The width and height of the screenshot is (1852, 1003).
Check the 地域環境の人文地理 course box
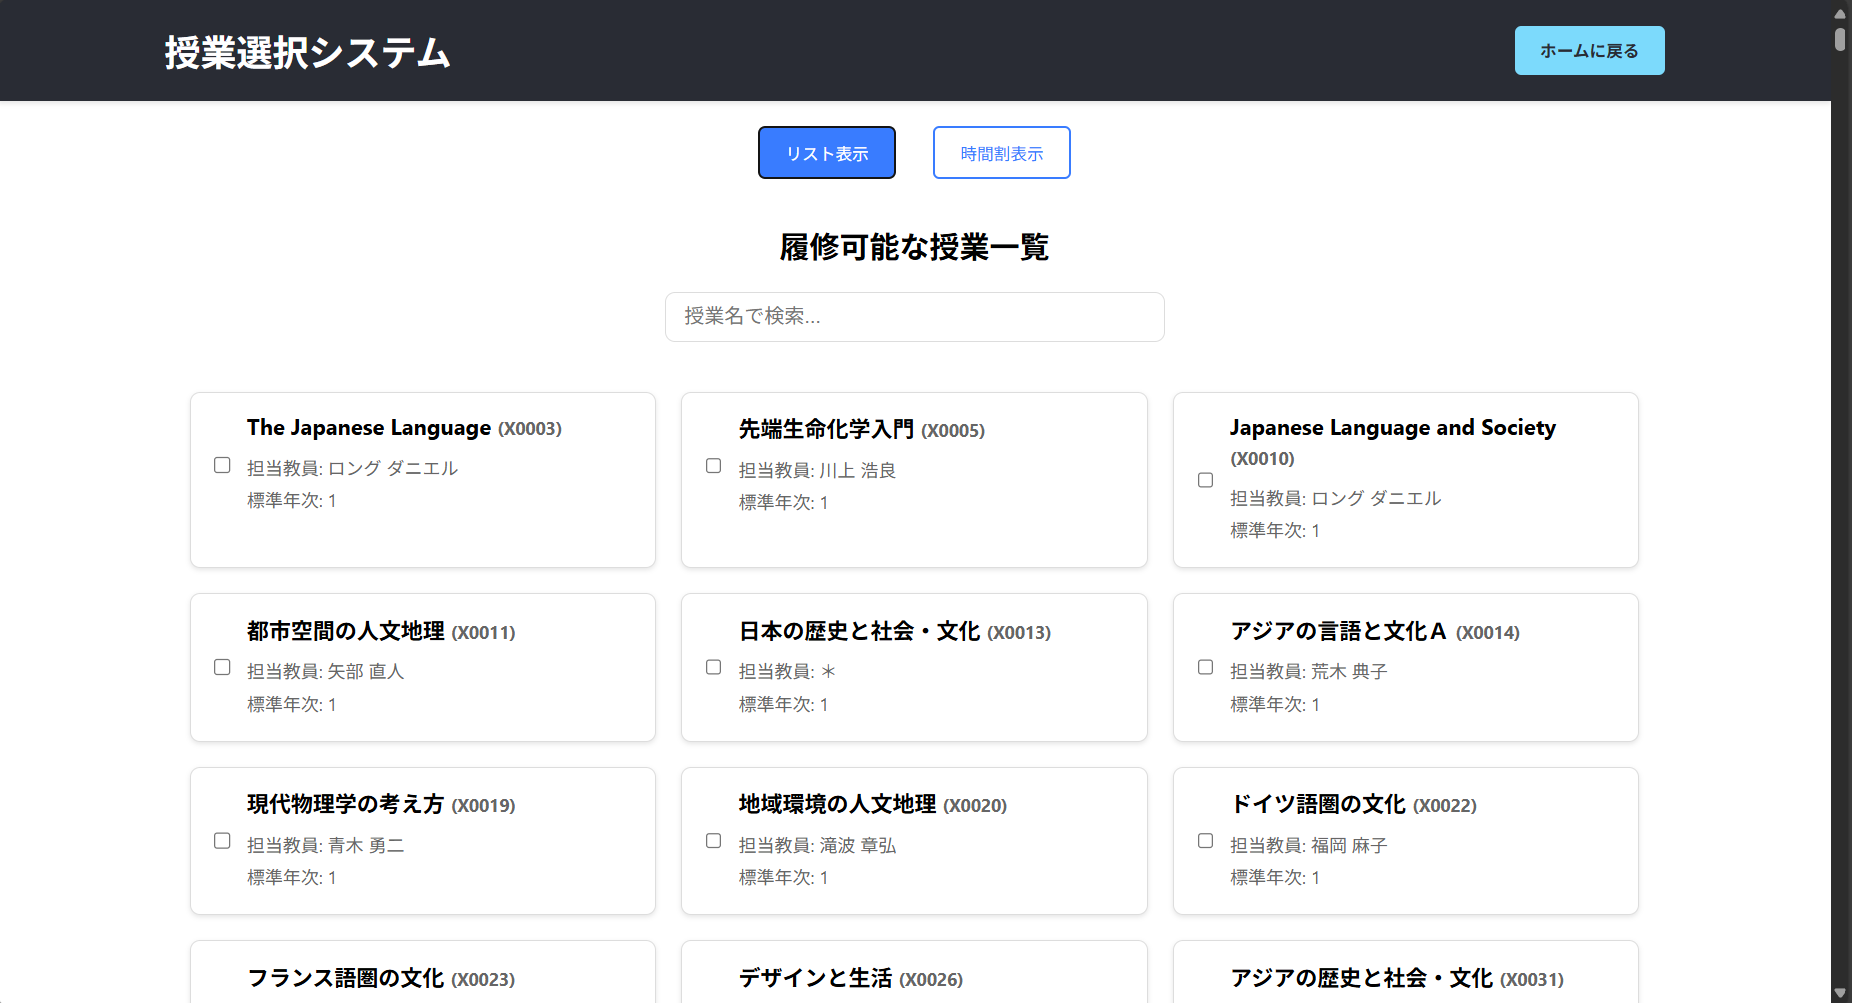[713, 841]
